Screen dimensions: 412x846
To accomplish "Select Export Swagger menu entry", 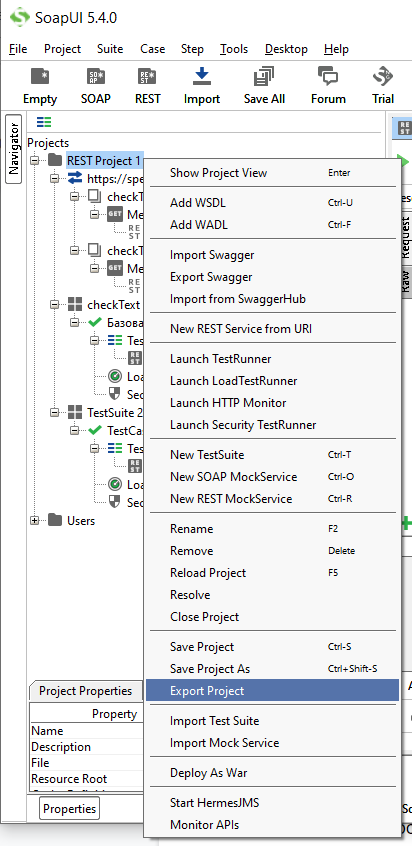I will [272, 277].
